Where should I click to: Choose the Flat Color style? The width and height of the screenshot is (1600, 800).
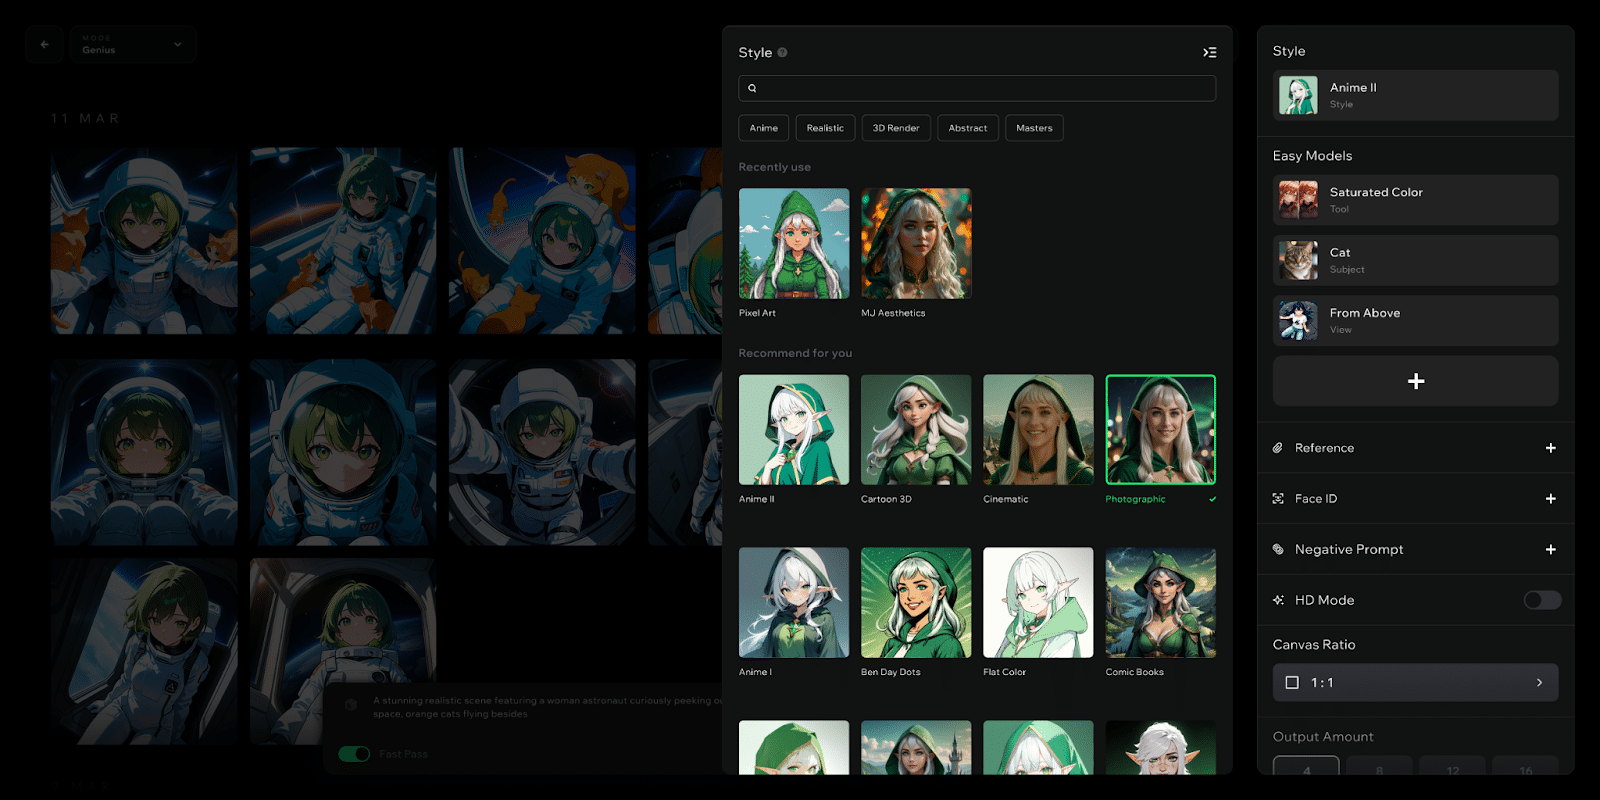point(1038,602)
